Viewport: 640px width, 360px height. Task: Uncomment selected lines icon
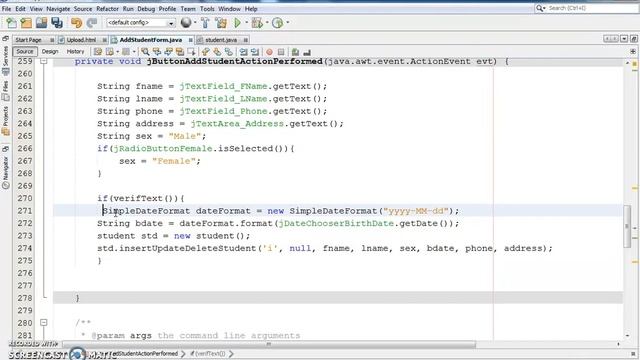coord(307,52)
